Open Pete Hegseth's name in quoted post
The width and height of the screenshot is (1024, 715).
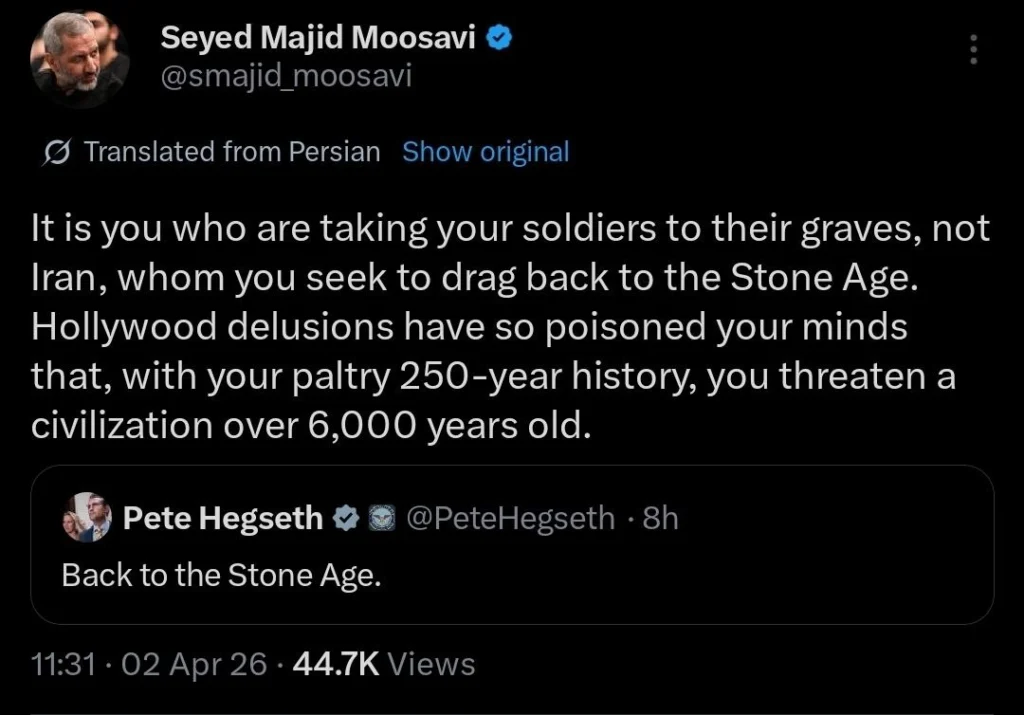(x=222, y=518)
